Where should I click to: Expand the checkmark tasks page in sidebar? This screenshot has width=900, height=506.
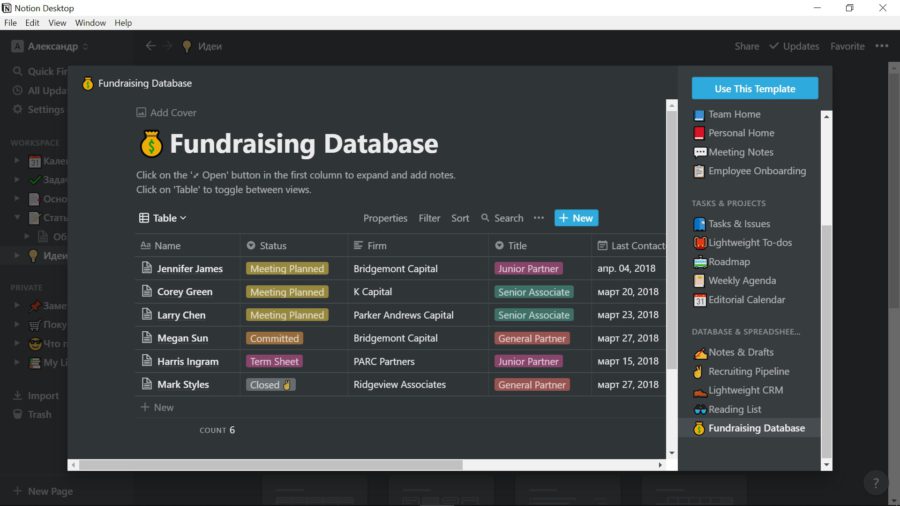[x=17, y=180]
